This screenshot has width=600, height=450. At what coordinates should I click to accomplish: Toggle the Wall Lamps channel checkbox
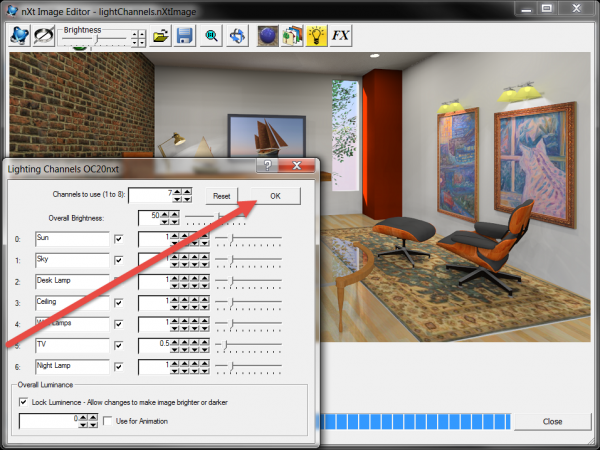(x=119, y=324)
